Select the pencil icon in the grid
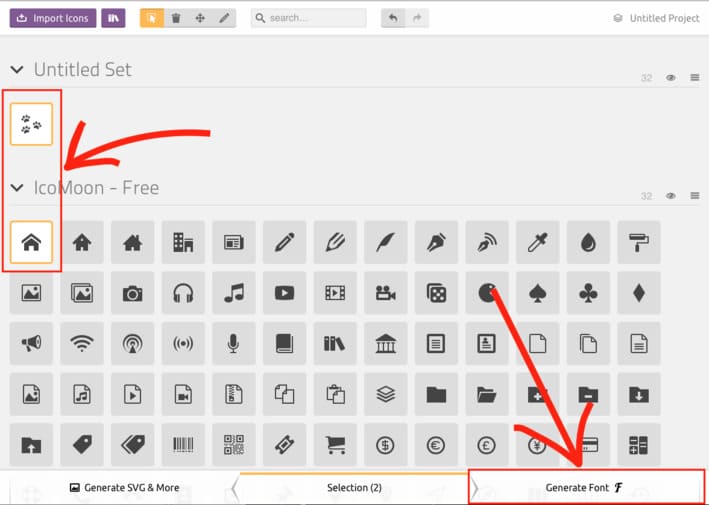Image resolution: width=709 pixels, height=505 pixels. click(284, 242)
